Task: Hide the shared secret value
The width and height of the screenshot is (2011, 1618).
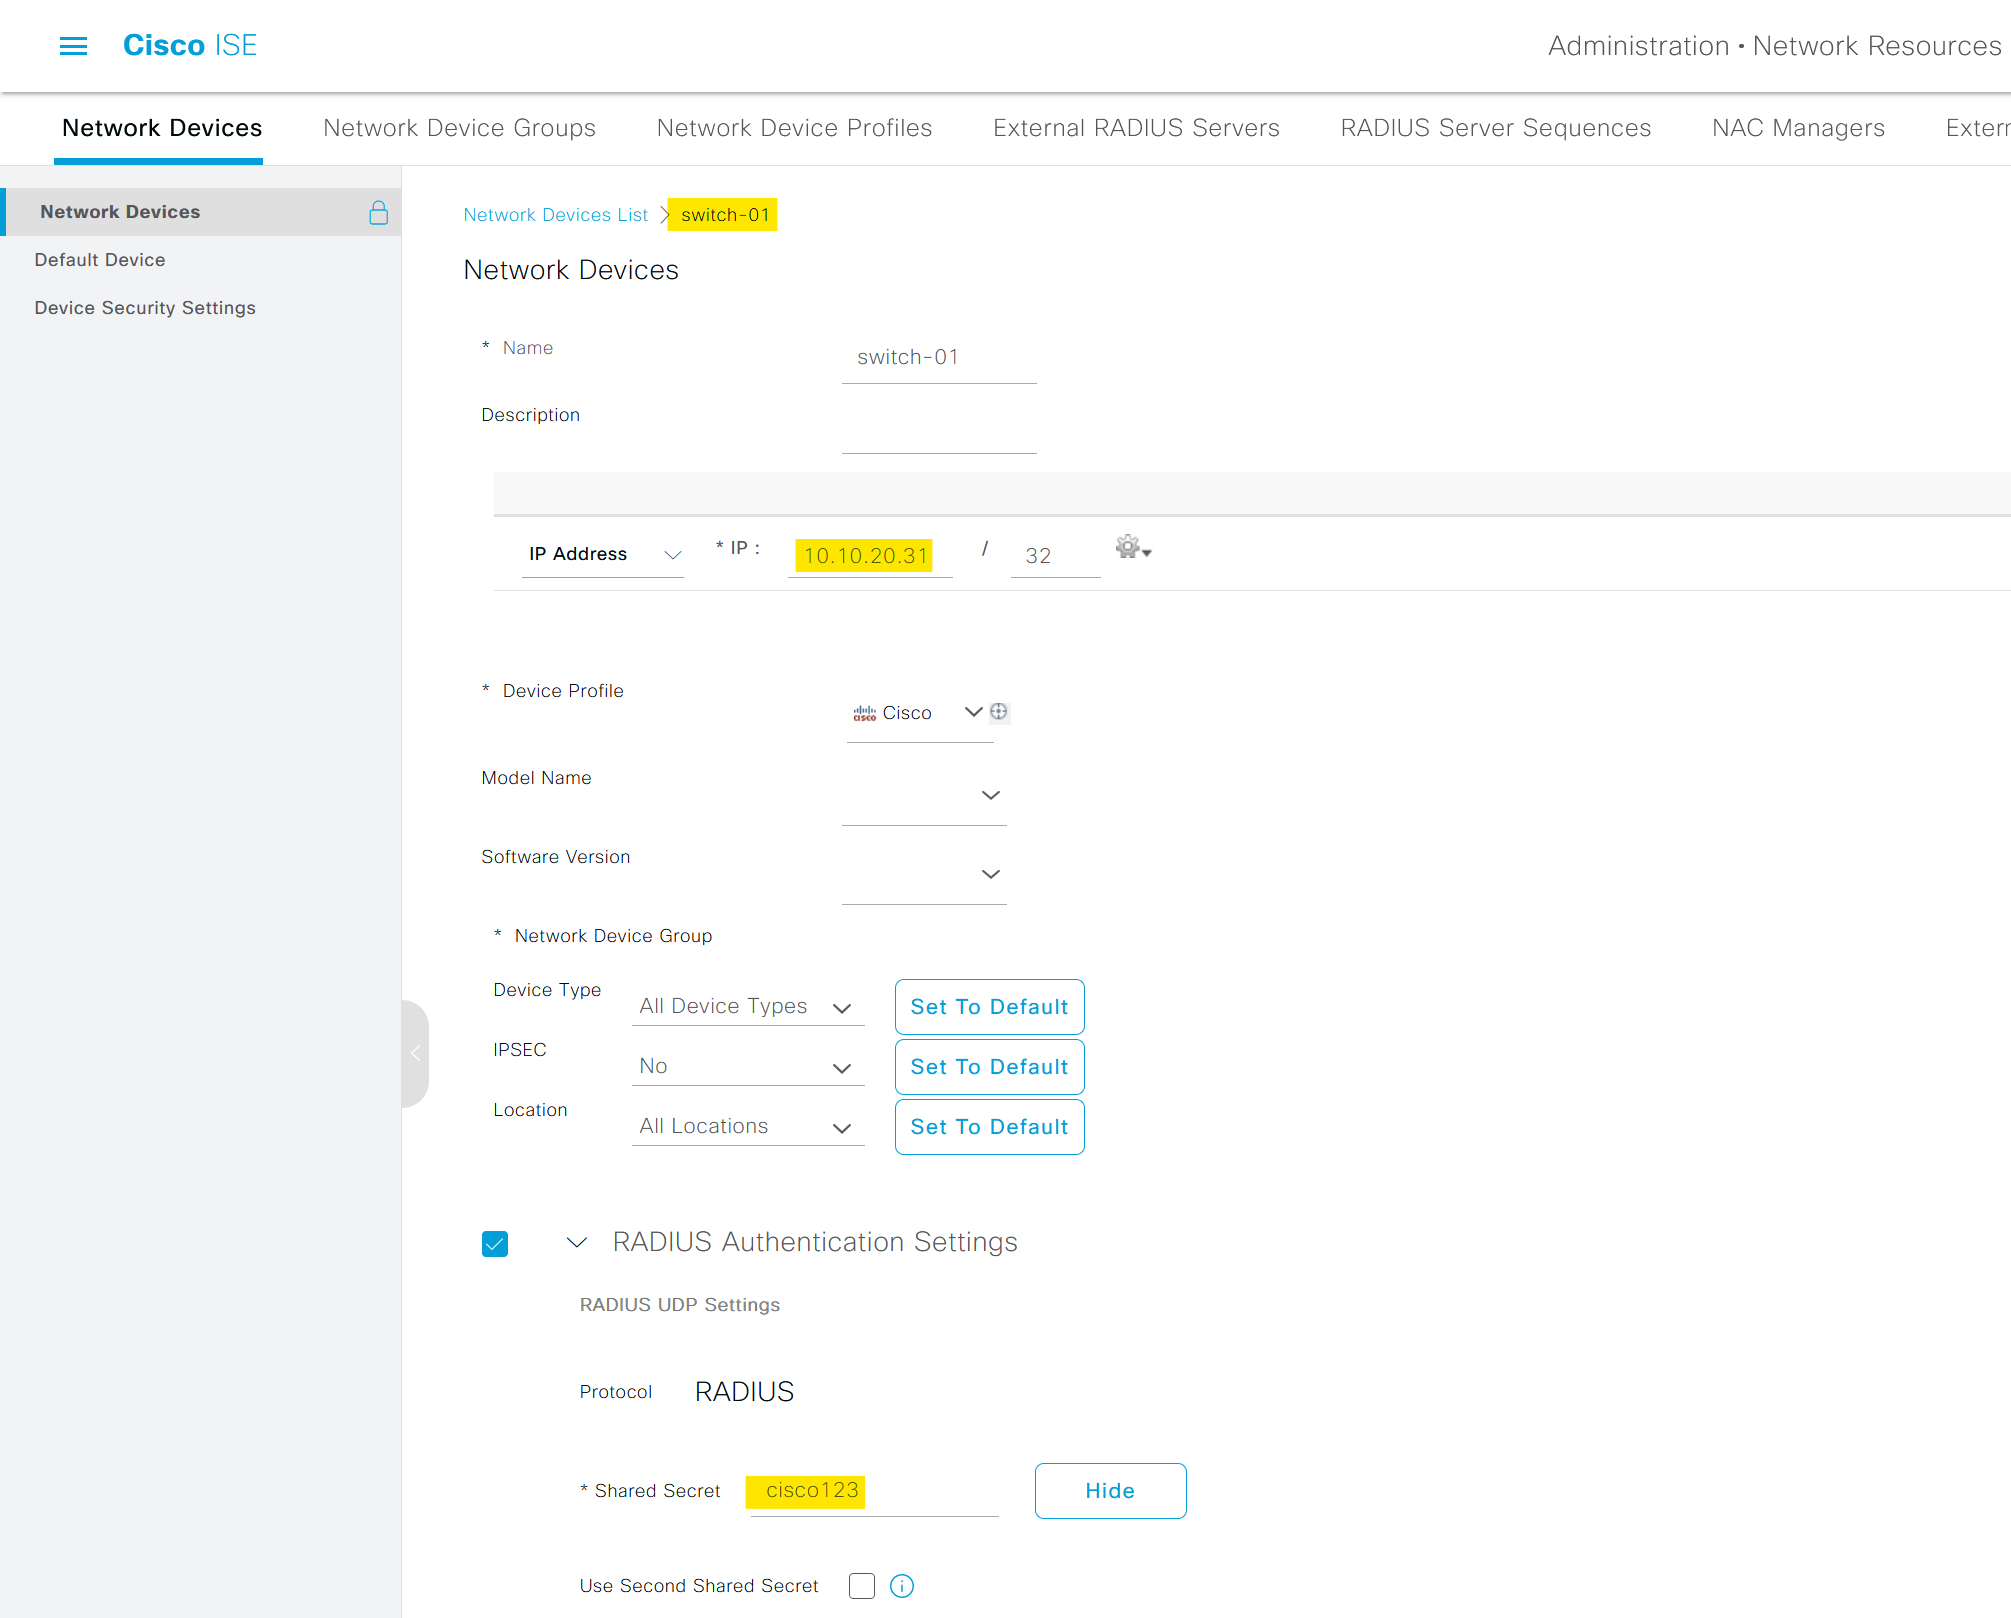Action: pyautogui.click(x=1109, y=1490)
